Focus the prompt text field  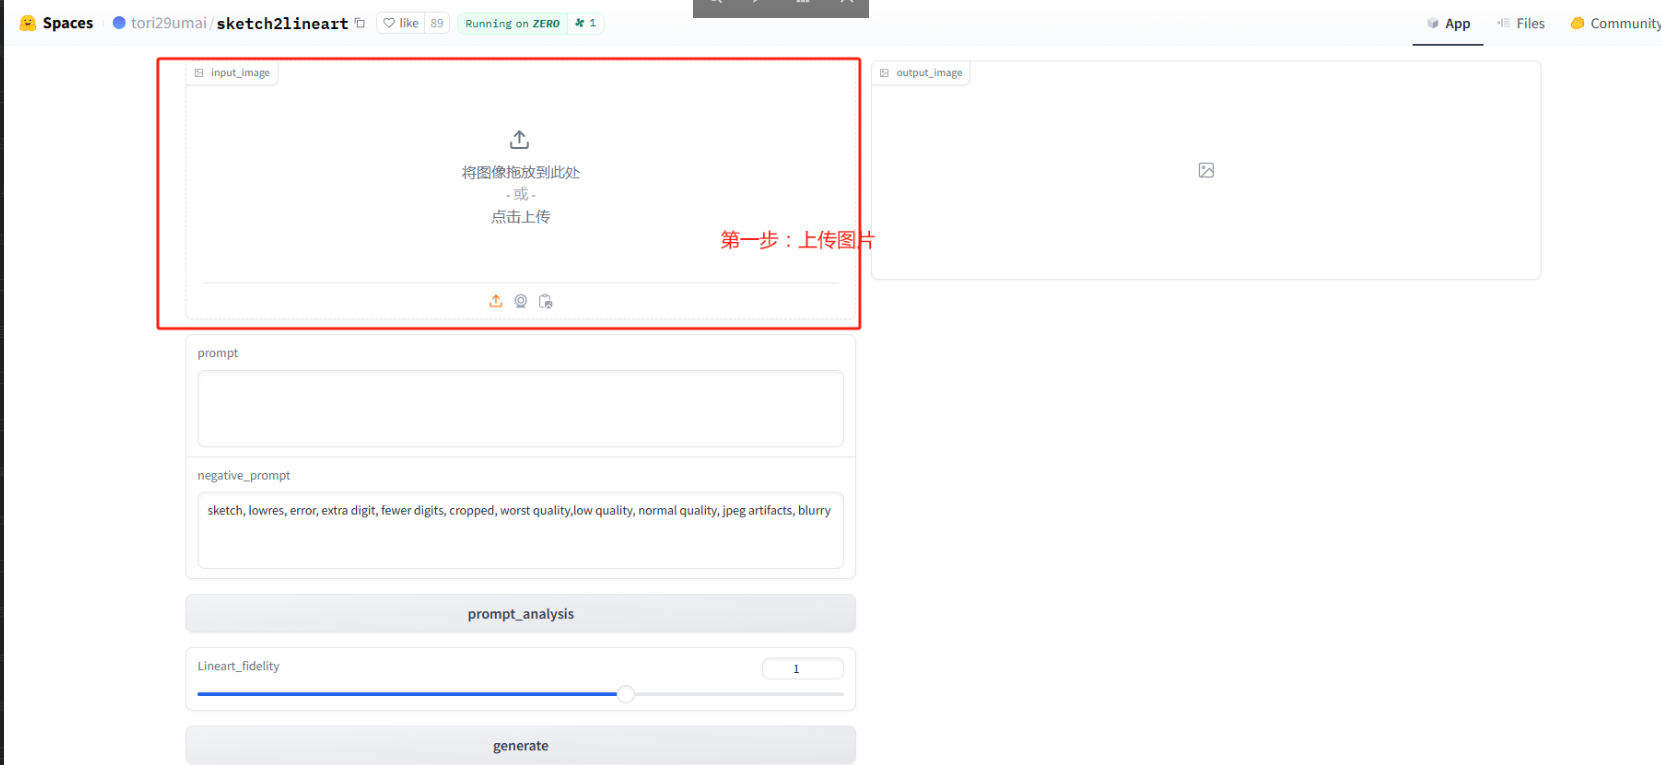[520, 408]
